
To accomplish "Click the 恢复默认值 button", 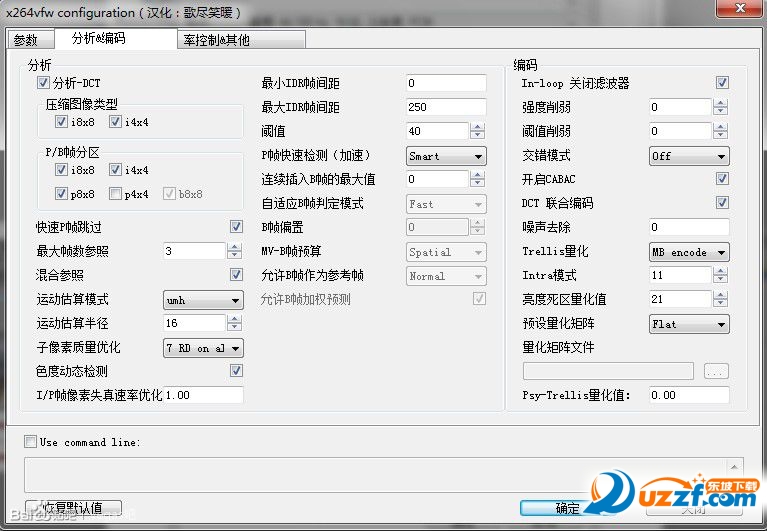I will (x=73, y=508).
